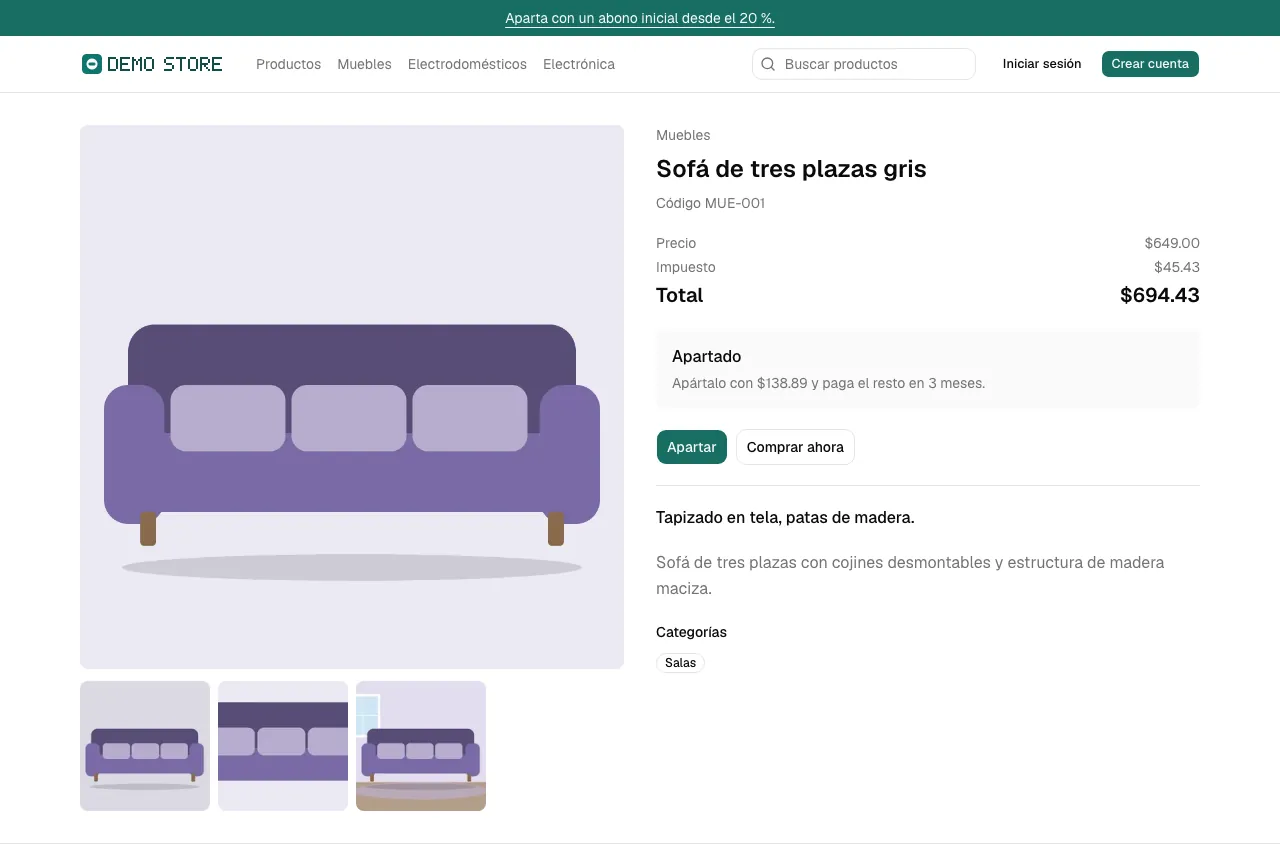
Task: Click the Muebles breadcrumb above the title
Action: coord(683,135)
